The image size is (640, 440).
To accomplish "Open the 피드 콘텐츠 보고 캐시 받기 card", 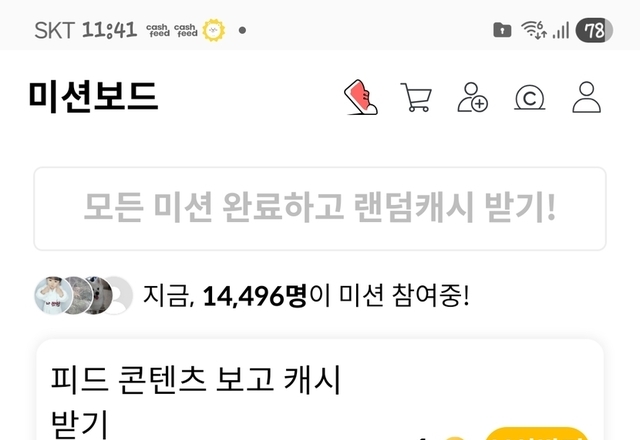I will (x=320, y=389).
